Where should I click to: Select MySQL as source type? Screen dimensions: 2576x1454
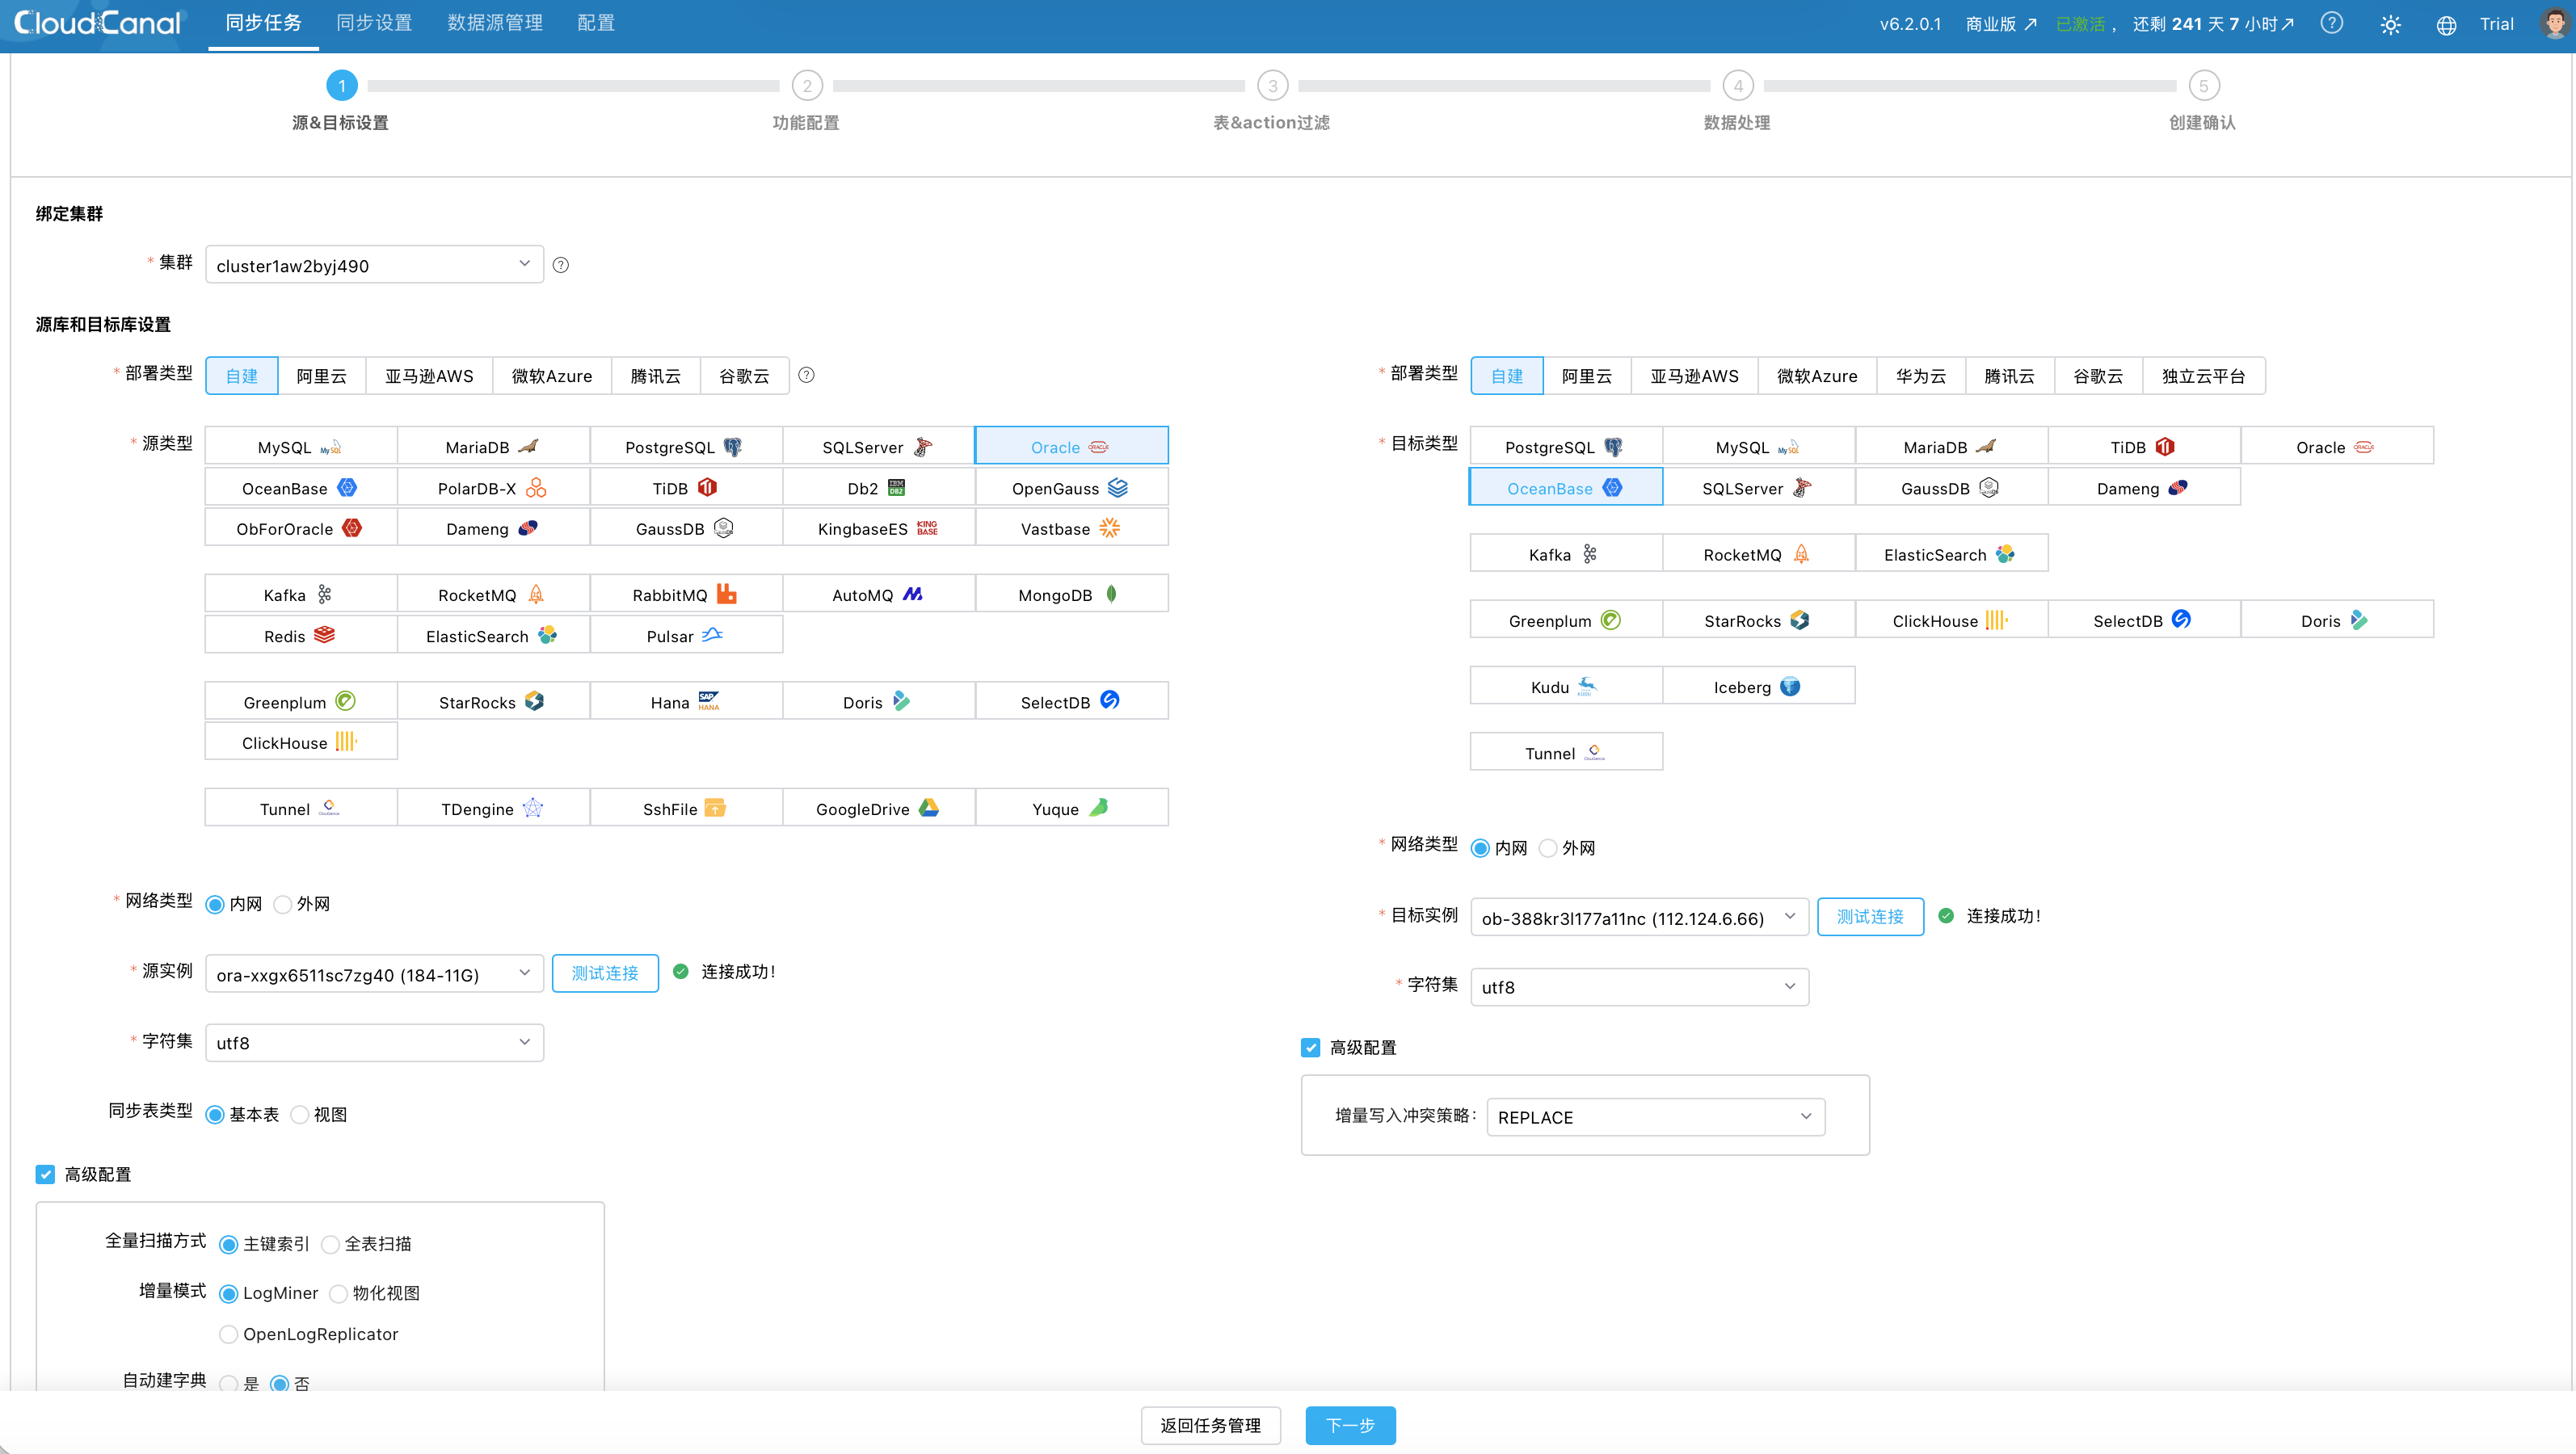pos(300,446)
